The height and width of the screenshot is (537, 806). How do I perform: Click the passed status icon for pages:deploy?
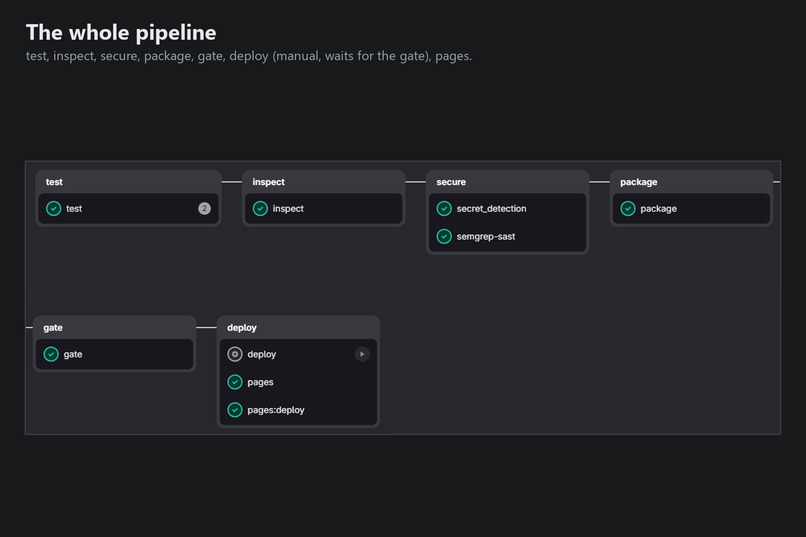click(235, 410)
